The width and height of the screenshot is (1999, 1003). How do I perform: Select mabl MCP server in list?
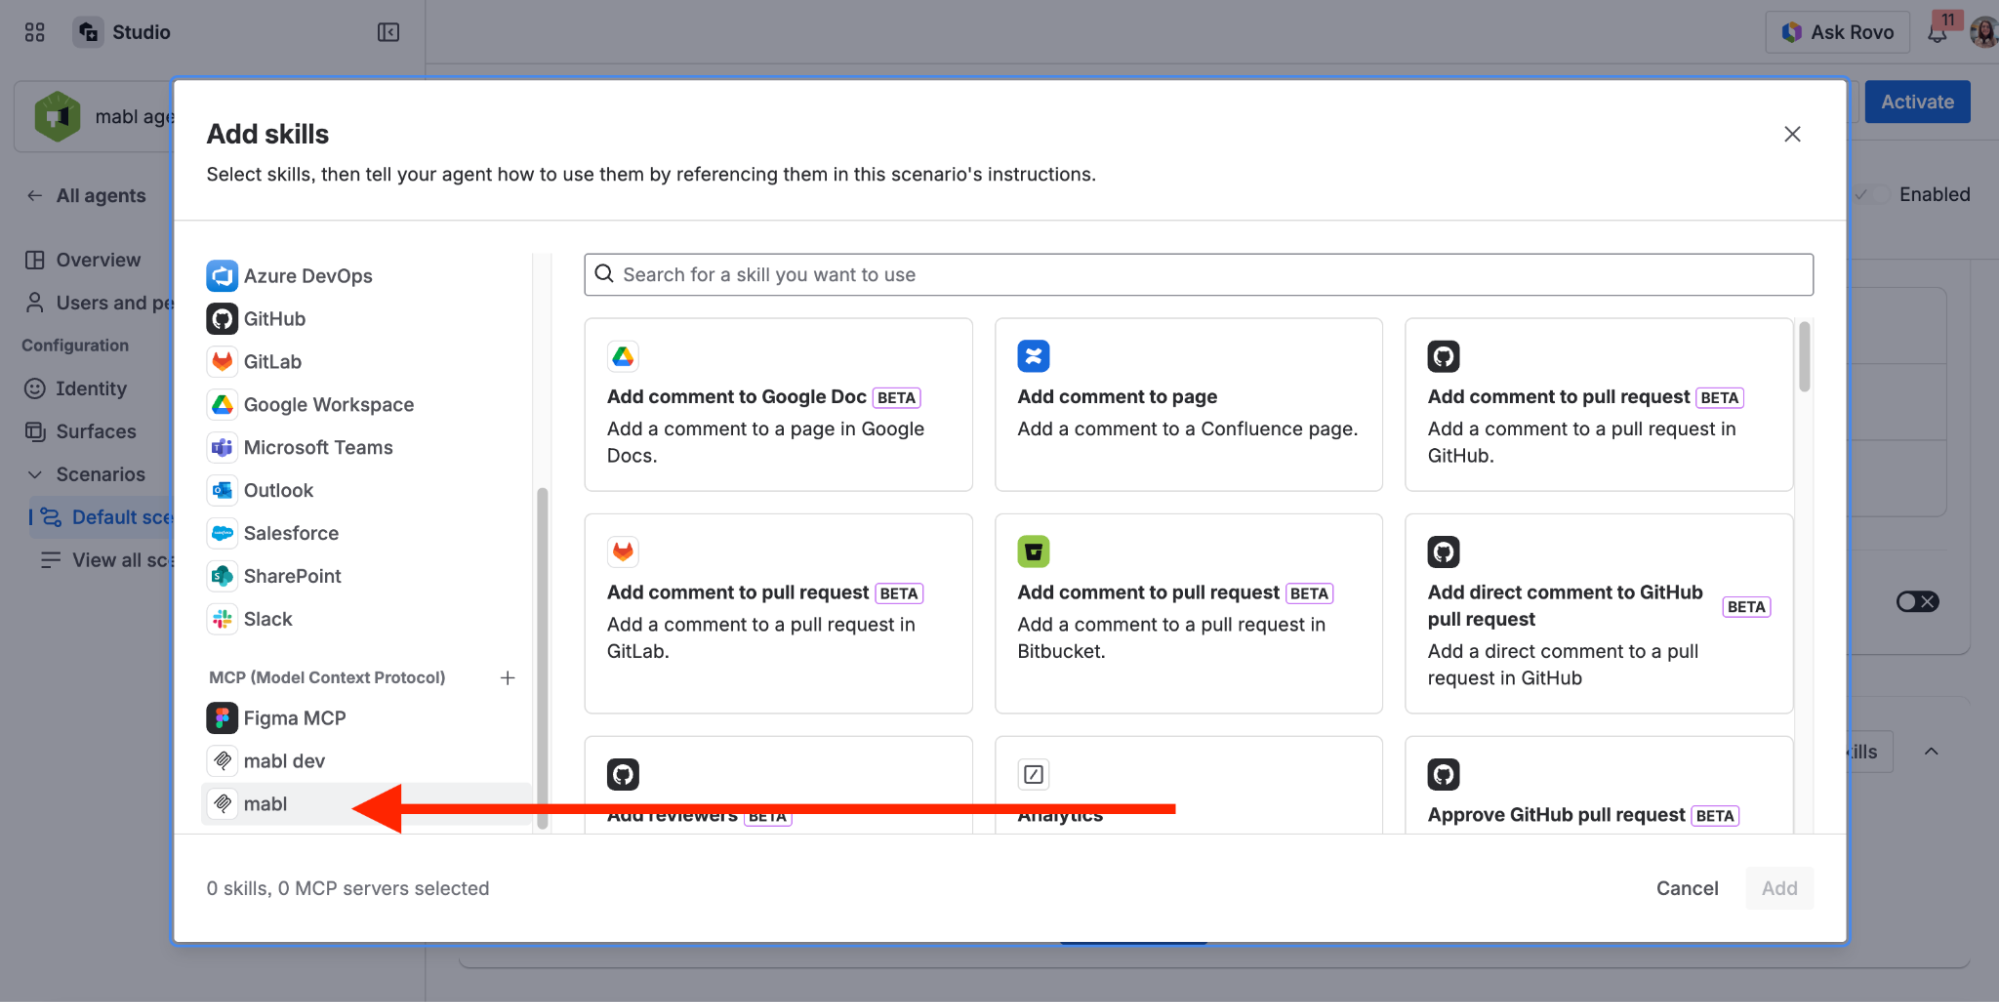click(265, 804)
